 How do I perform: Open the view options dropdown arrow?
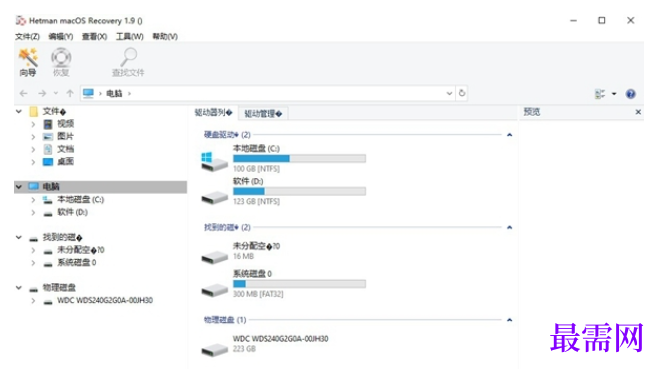[614, 94]
